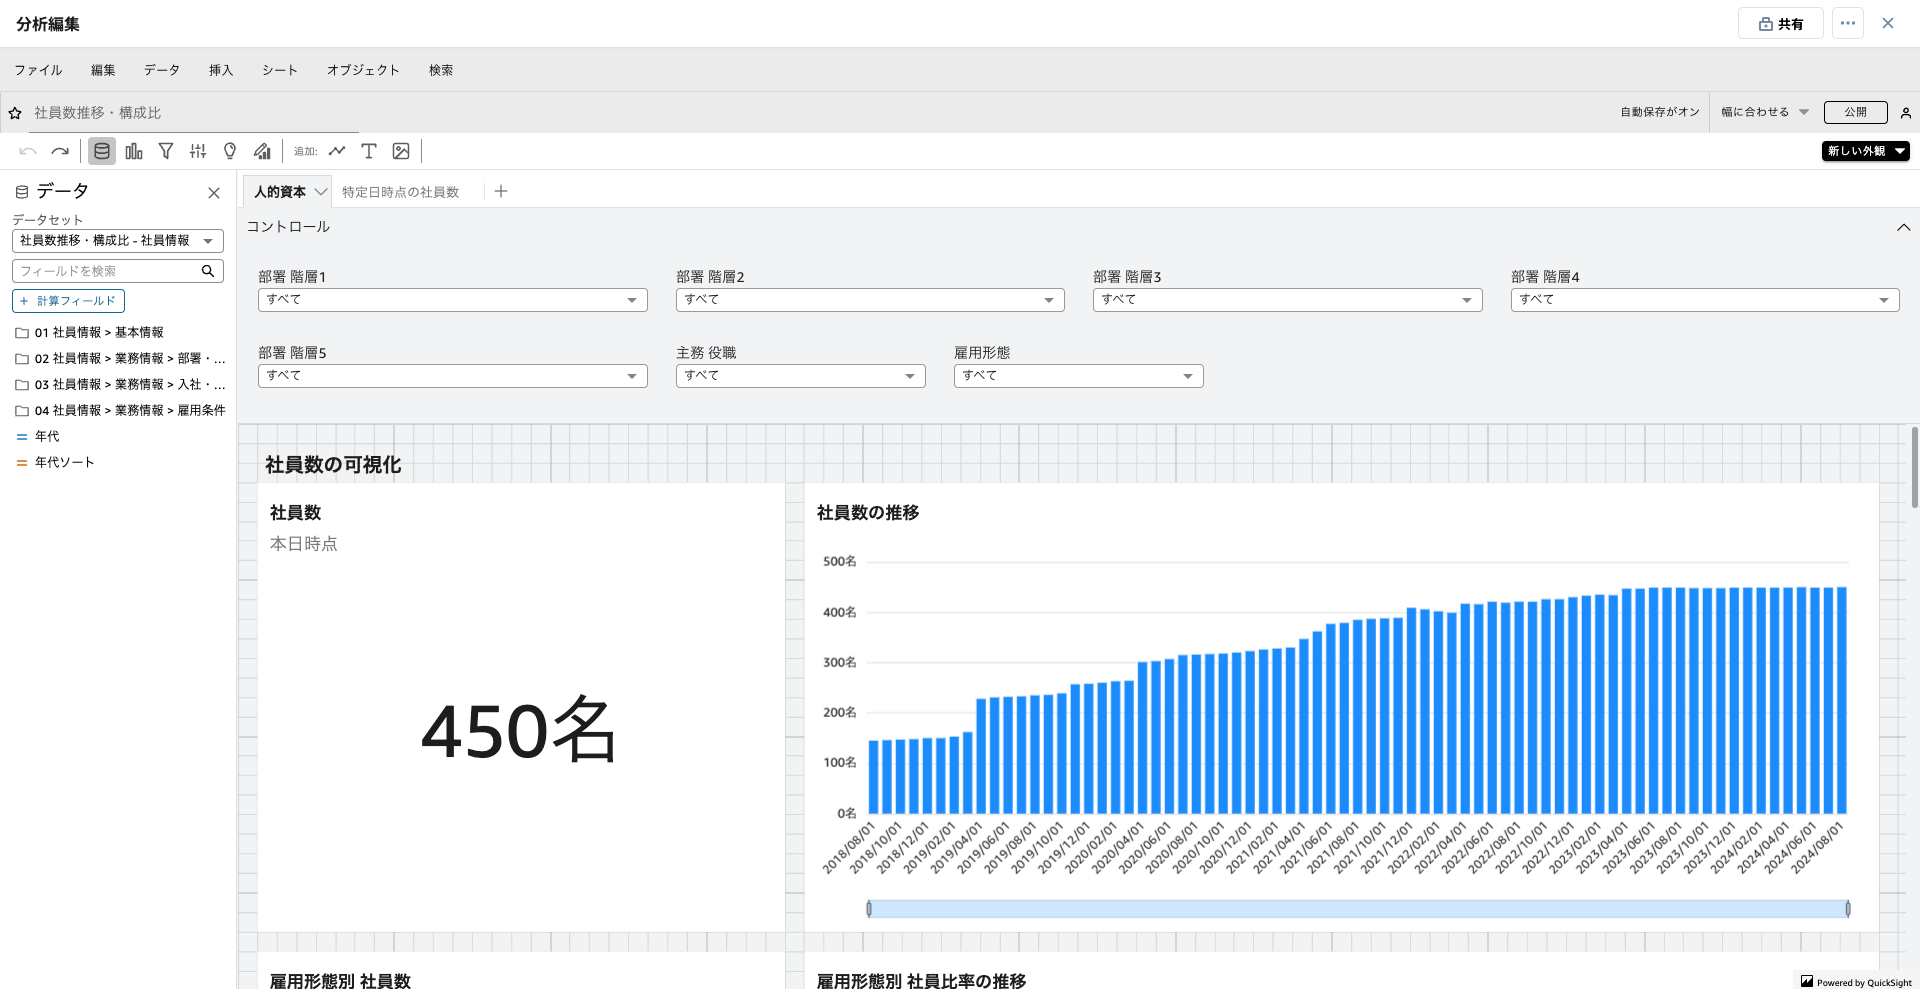This screenshot has height=989, width=1920.
Task: Collapse the コントロール section chevron
Action: 1903,227
